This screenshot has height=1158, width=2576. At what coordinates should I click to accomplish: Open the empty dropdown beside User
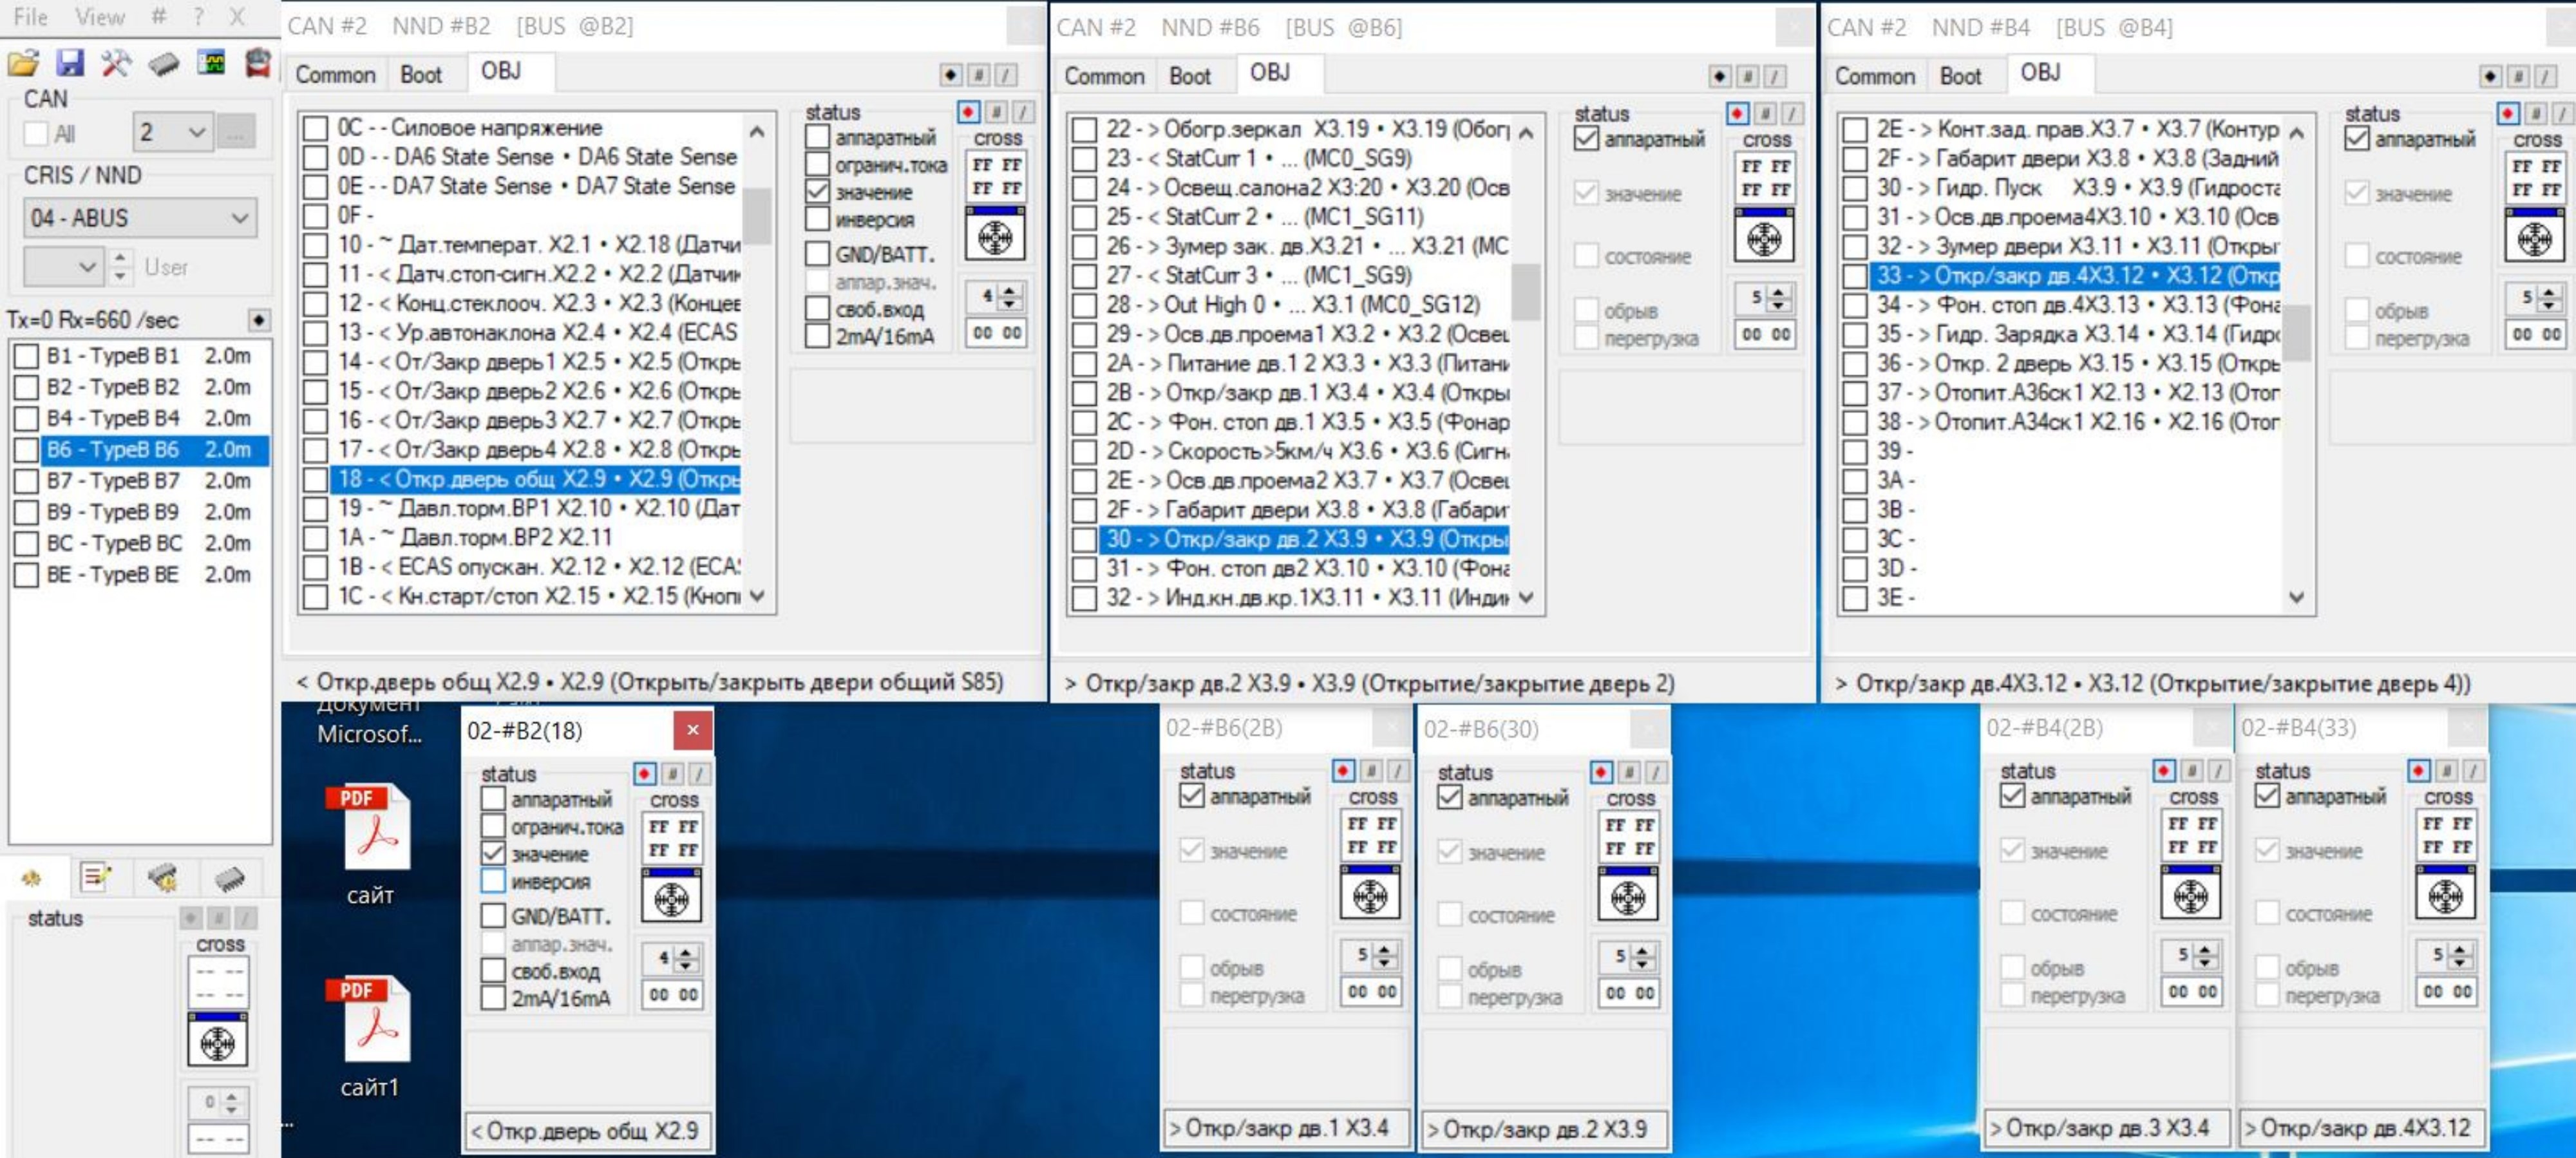coord(64,266)
